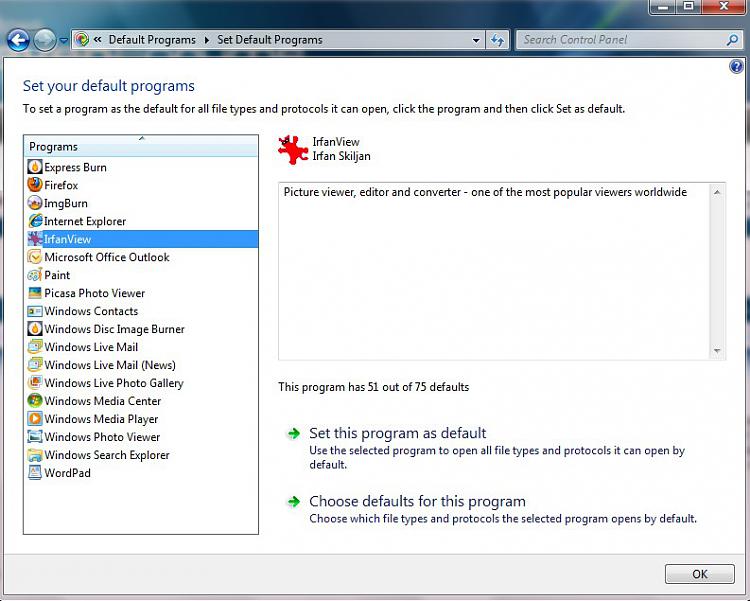750x601 pixels.
Task: Select Windows Media Player entry
Action: [x=101, y=419]
